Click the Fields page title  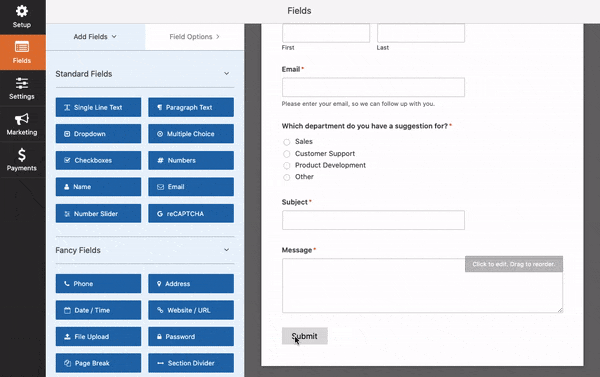pyautogui.click(x=299, y=11)
